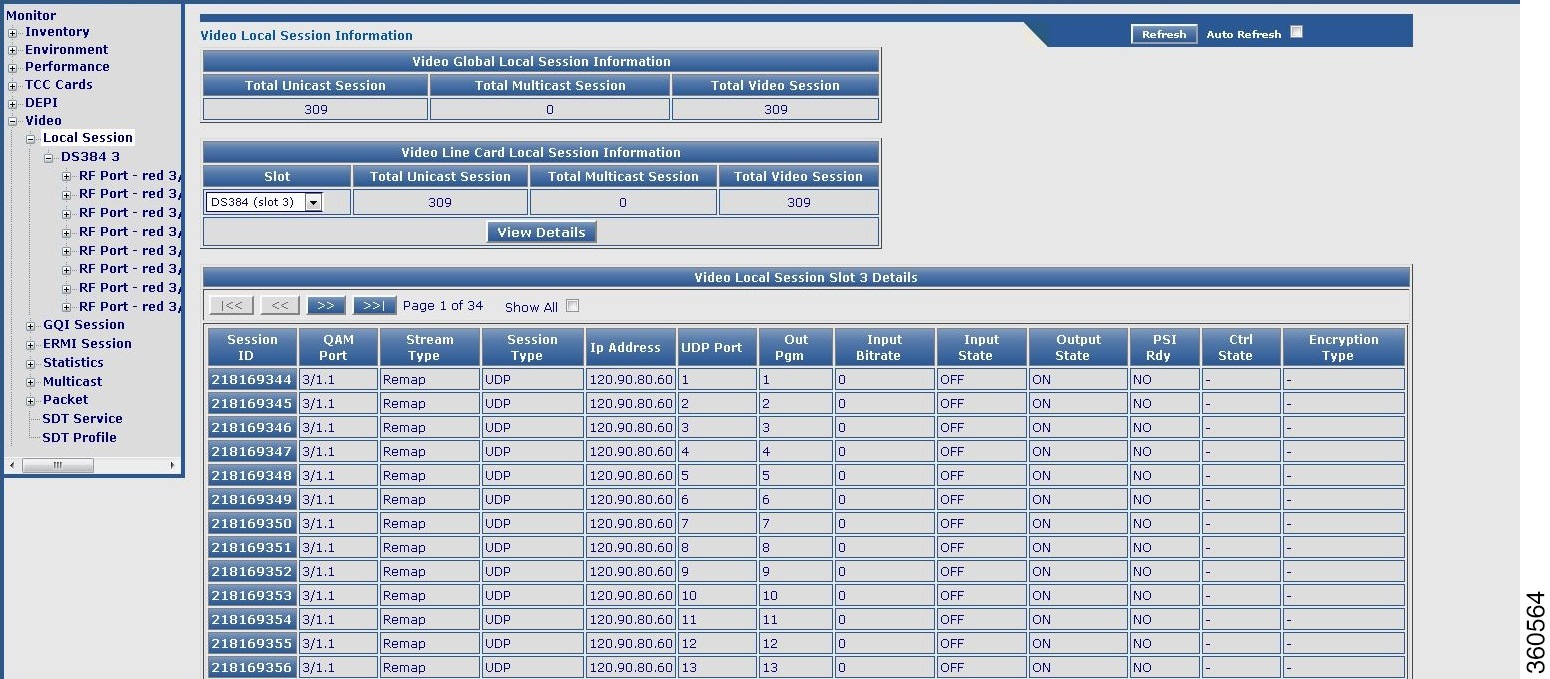The height and width of the screenshot is (679, 1550).
Task: Click the Output State column header
Action: (x=1078, y=347)
